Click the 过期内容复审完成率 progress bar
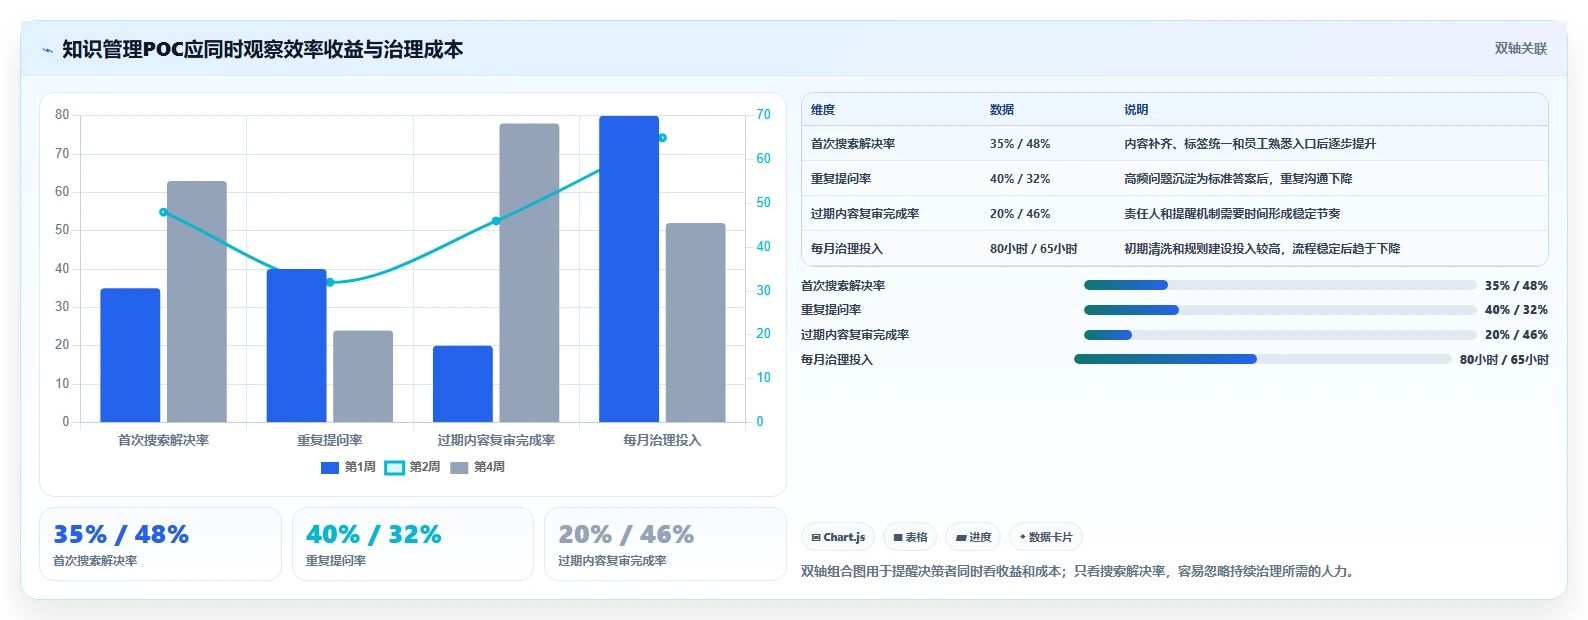Viewport: 1588px width, 620px height. [1280, 335]
